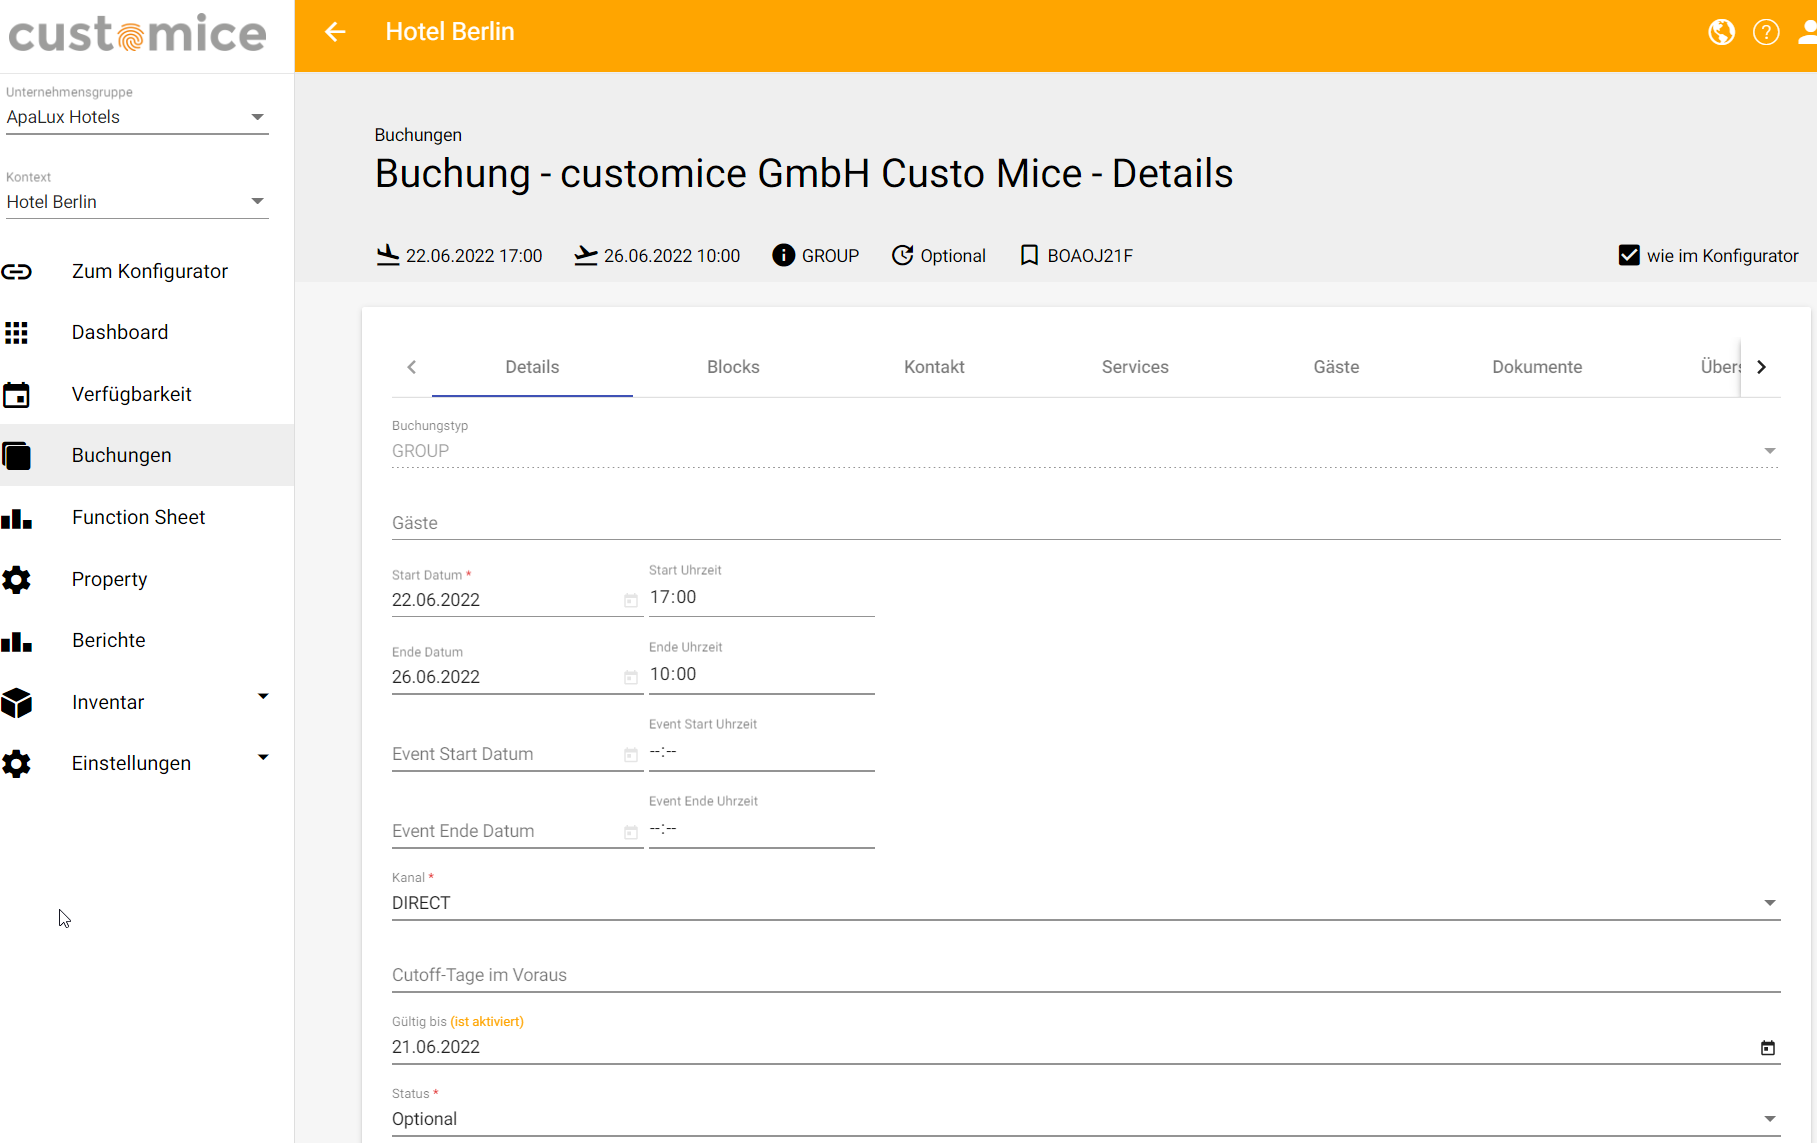
Task: Click the Ende Uhrzeit 10:00 field
Action: pos(762,674)
